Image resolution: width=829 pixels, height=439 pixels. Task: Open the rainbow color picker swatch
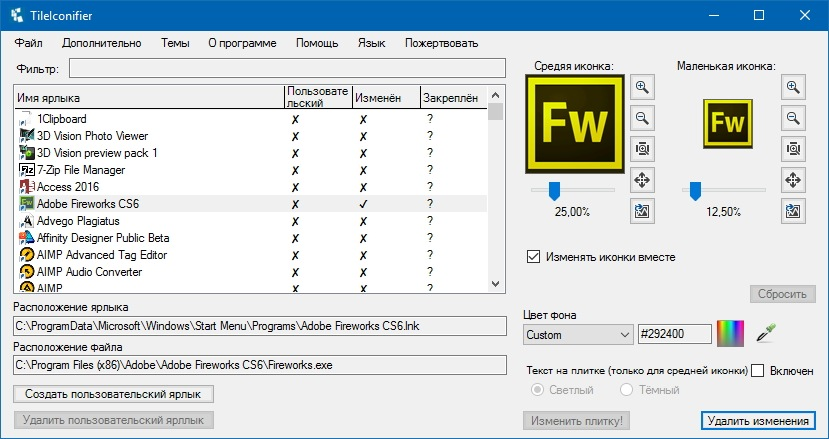(732, 333)
